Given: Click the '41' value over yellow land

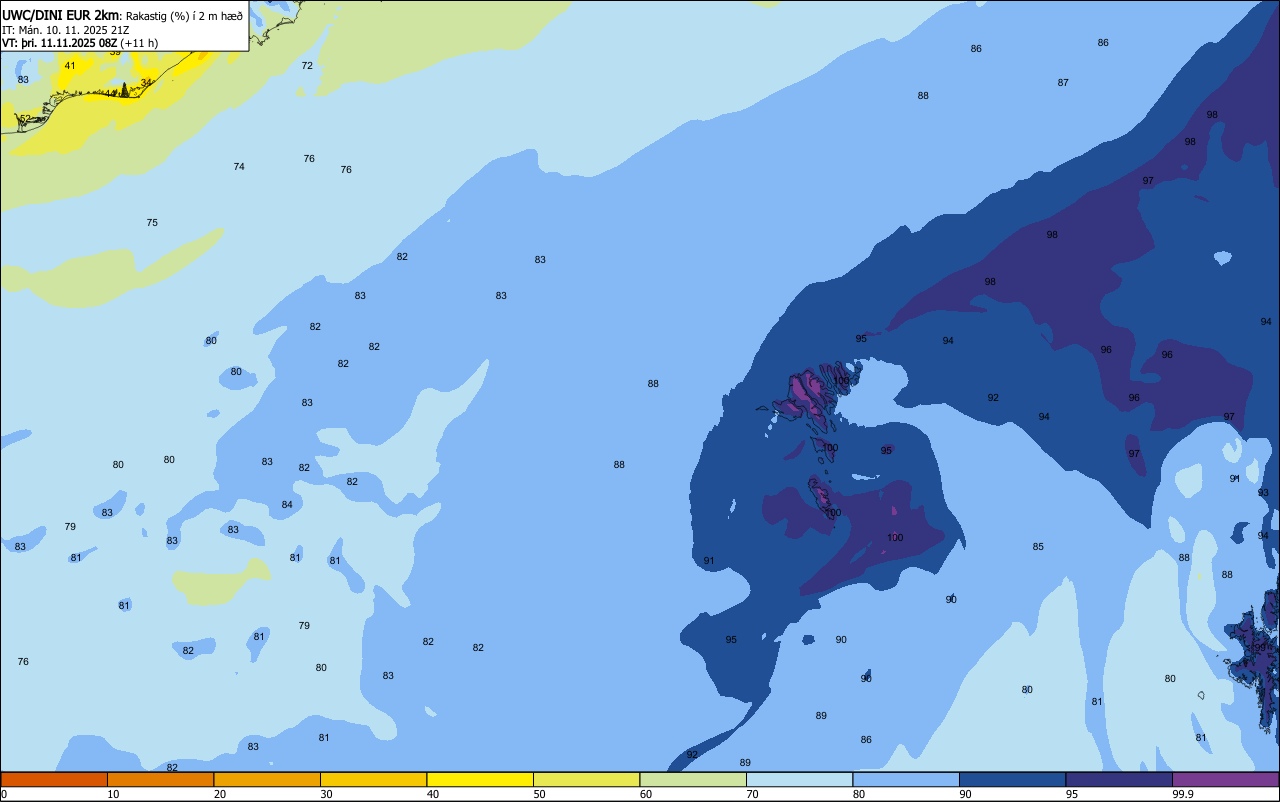Looking at the screenshot, I should (x=69, y=66).
